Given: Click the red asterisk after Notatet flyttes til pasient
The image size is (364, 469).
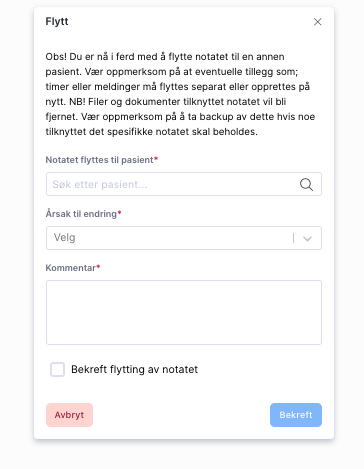Looking at the screenshot, I should (156, 158).
